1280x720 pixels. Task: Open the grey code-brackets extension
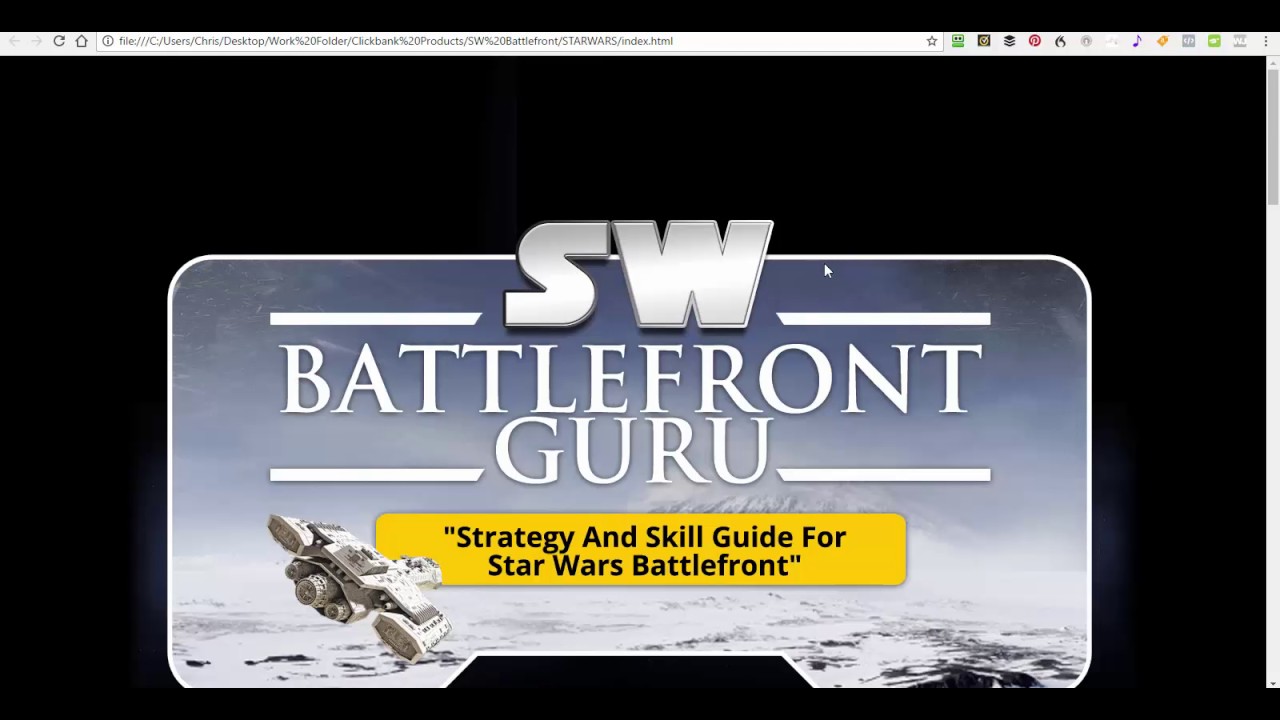(1188, 41)
